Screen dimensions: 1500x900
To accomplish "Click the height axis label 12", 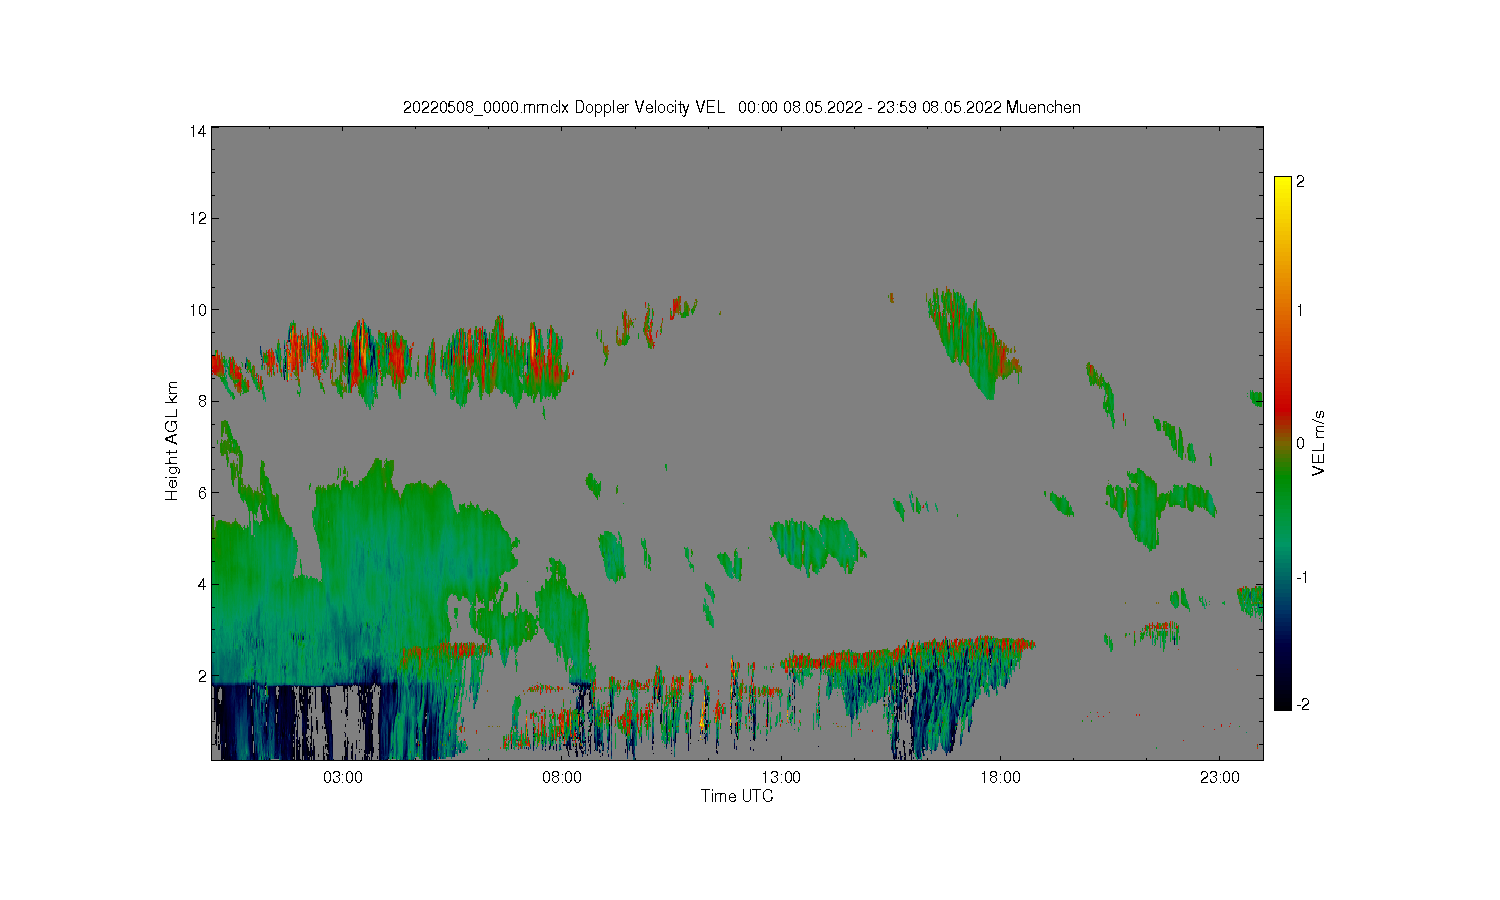I will tap(198, 218).
